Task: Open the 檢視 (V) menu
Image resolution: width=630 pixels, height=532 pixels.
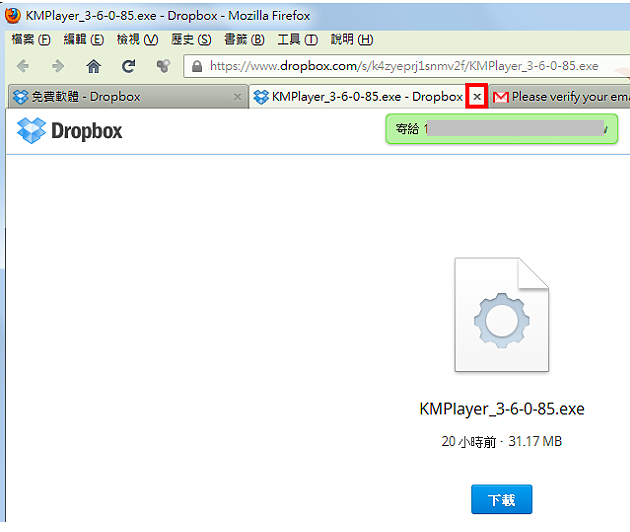Action: [137, 39]
